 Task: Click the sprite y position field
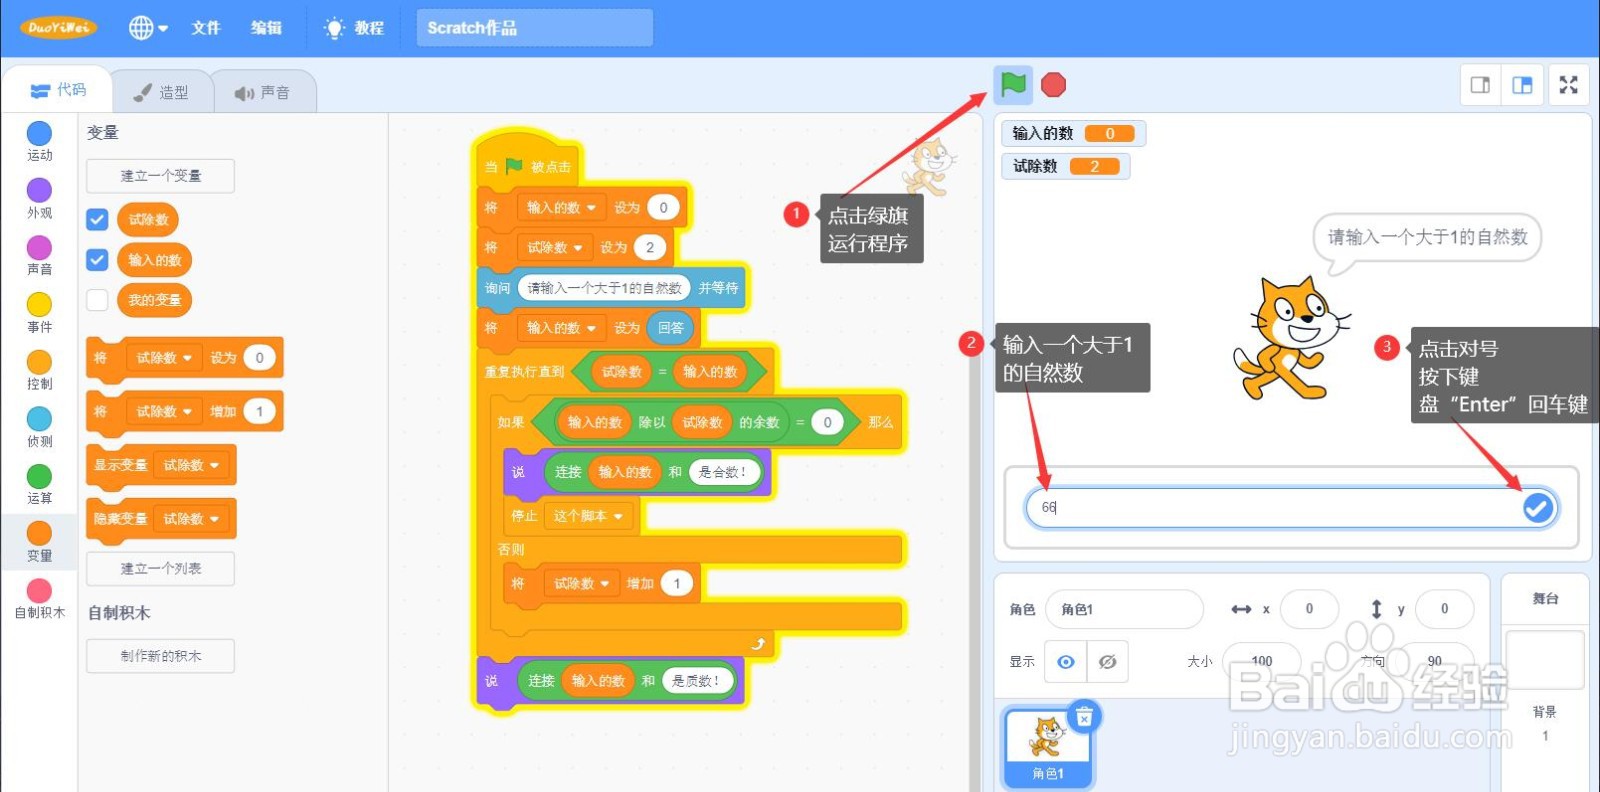[1444, 609]
